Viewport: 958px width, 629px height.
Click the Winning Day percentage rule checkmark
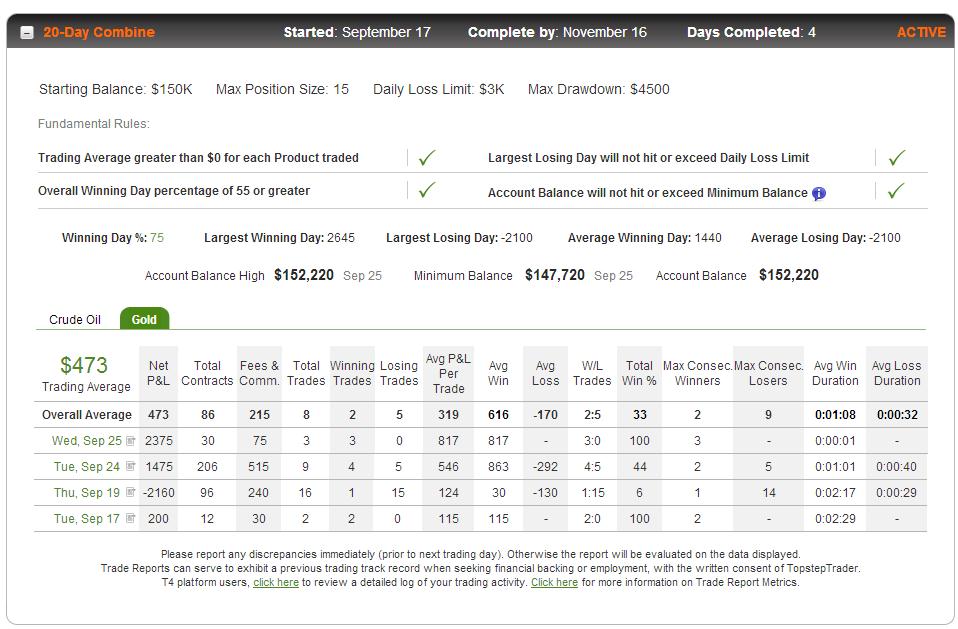[426, 190]
